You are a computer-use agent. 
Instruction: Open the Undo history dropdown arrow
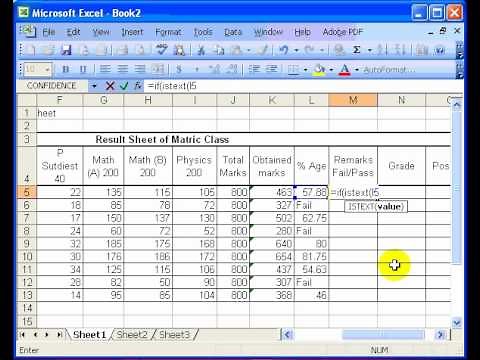pos(296,50)
